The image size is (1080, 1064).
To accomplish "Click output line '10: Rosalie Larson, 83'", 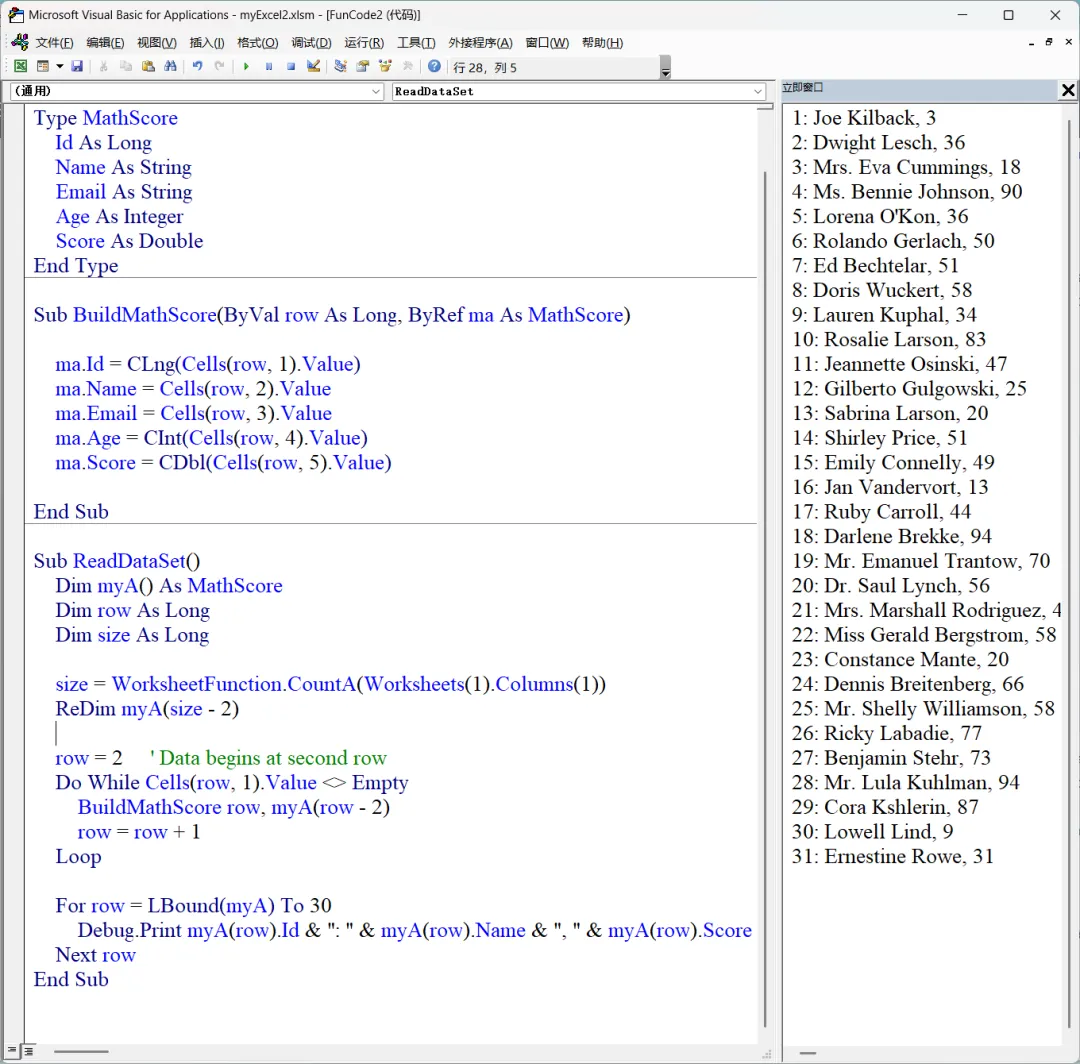I will pyautogui.click(x=889, y=340).
